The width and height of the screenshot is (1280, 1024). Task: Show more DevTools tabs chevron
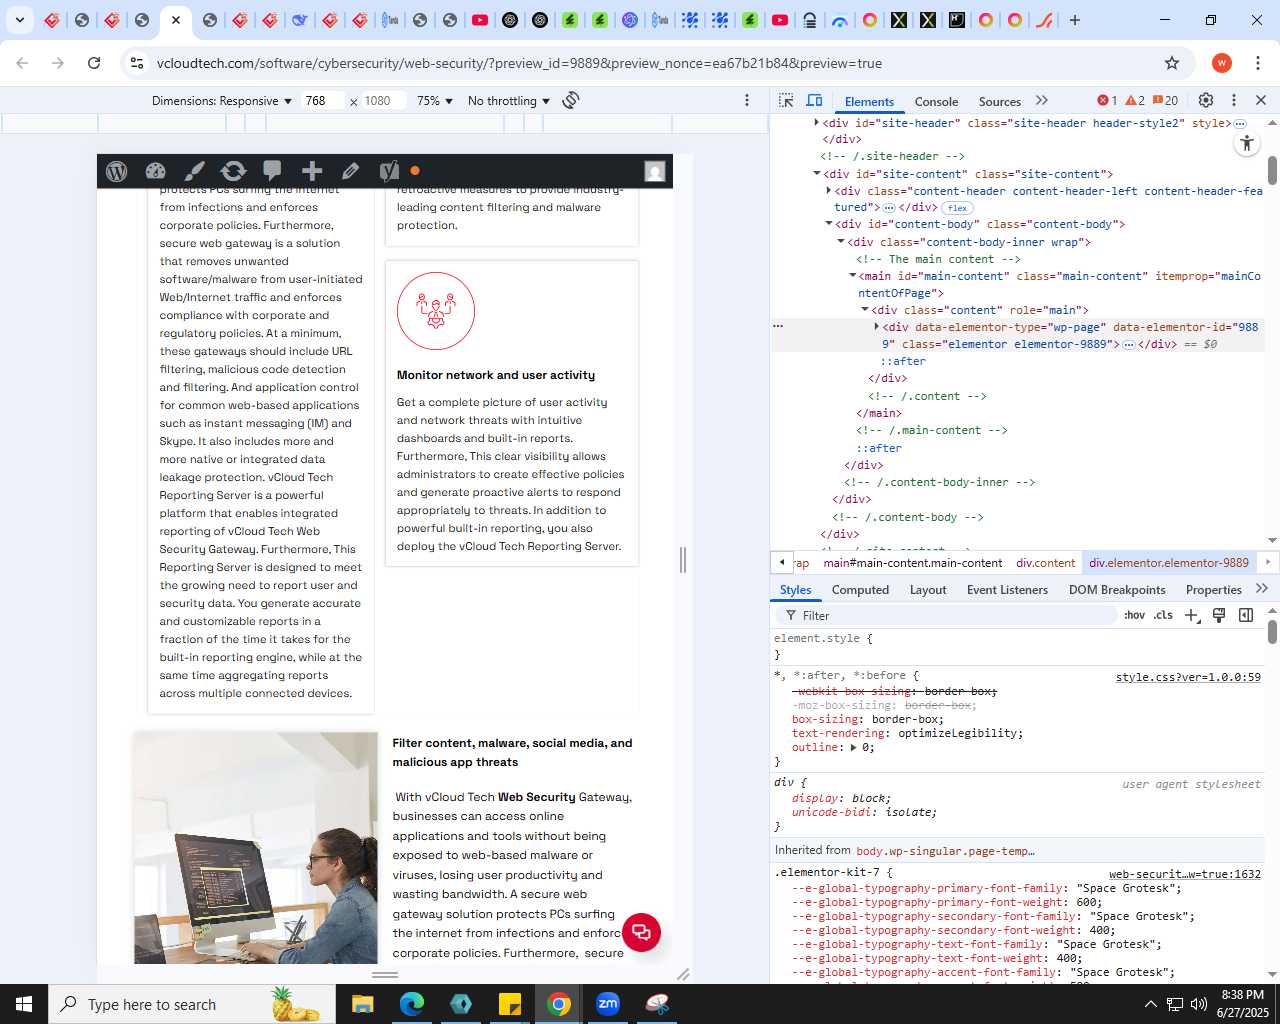coord(1042,100)
